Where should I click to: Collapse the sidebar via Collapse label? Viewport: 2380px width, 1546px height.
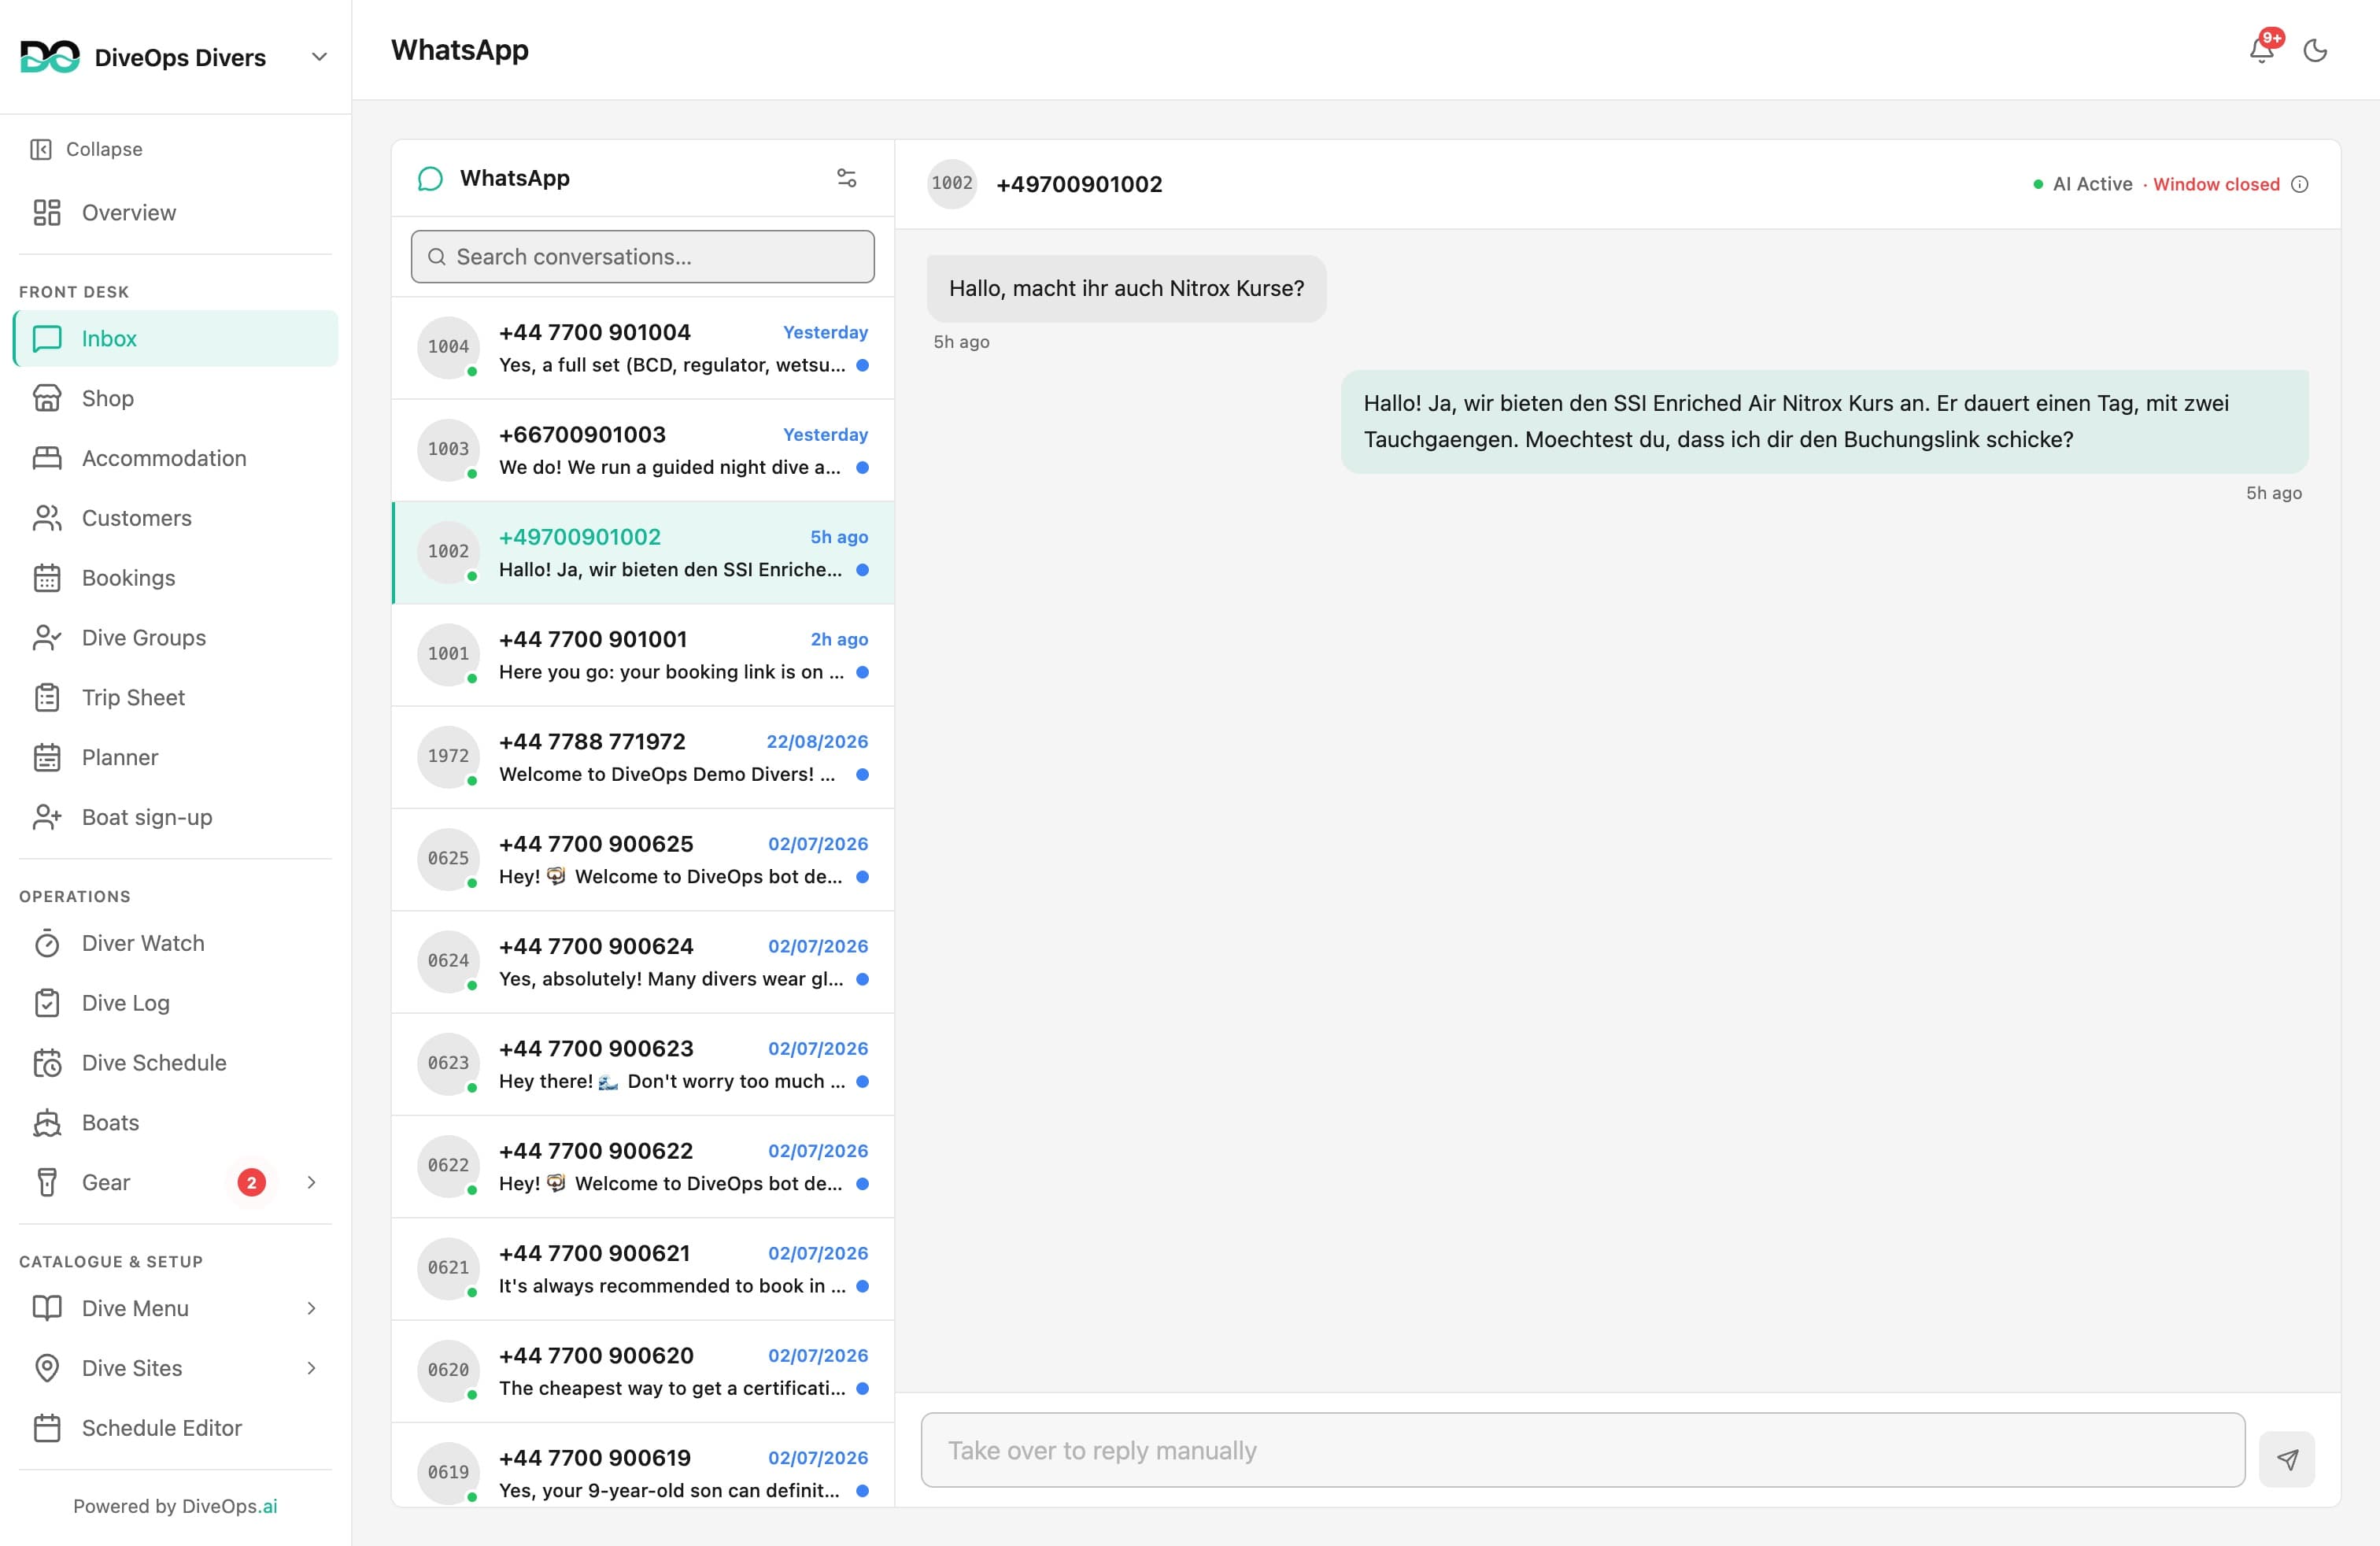click(104, 149)
